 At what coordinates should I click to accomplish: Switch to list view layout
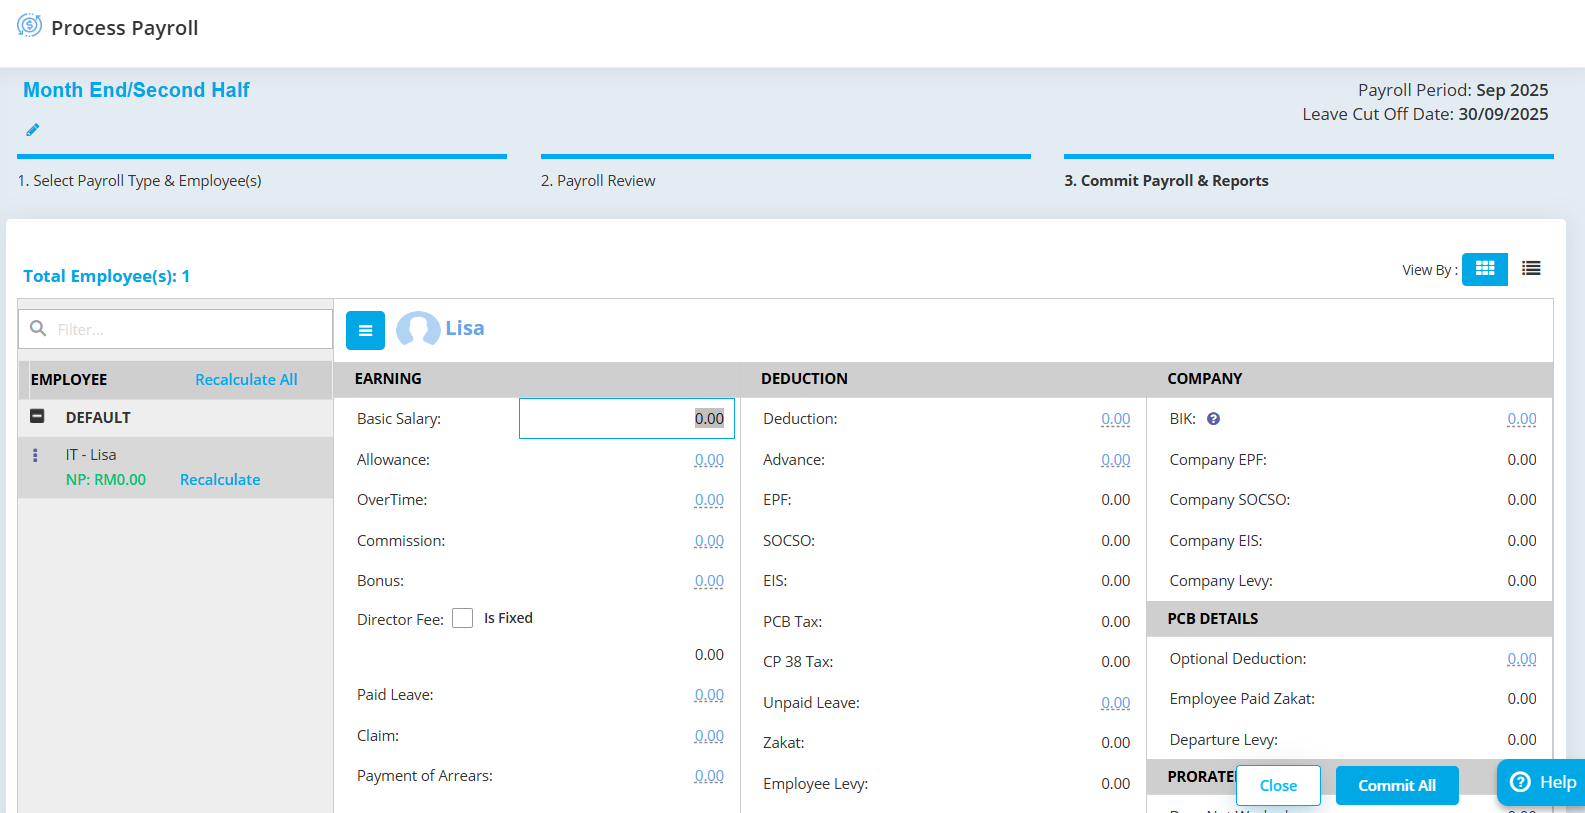[x=1531, y=269]
